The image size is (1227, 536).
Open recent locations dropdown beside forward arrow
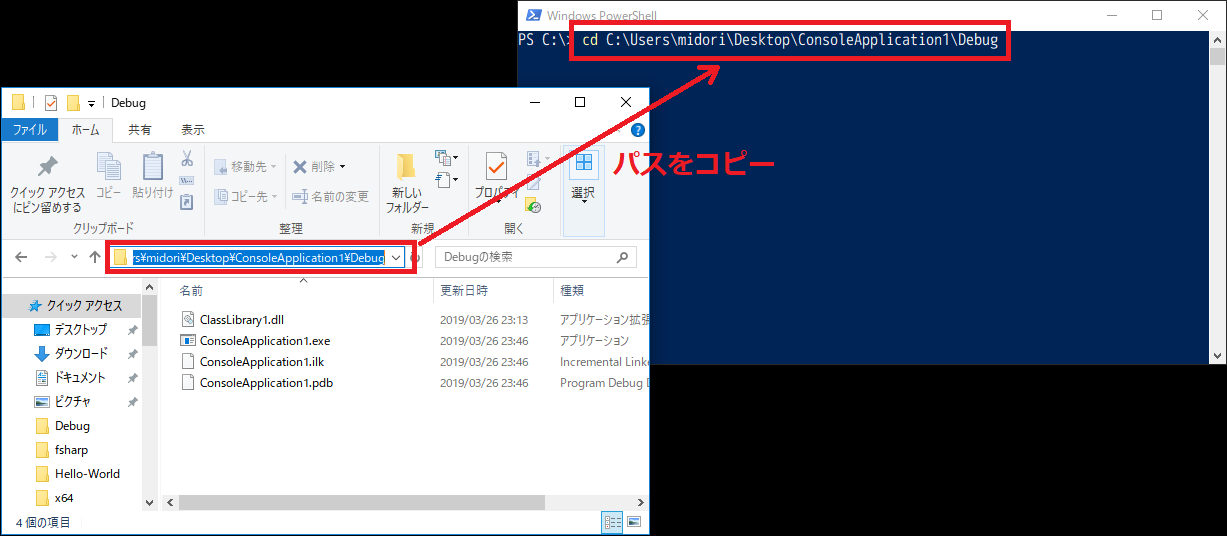(x=74, y=257)
